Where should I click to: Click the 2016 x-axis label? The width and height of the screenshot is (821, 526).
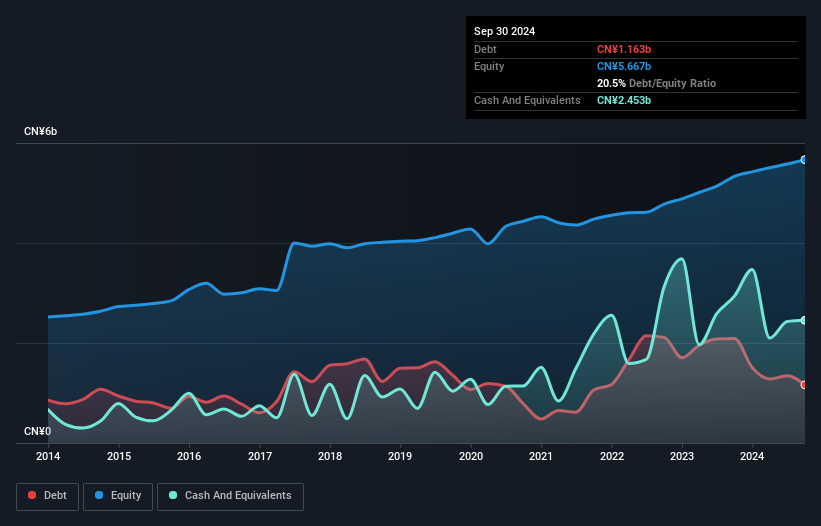point(189,456)
